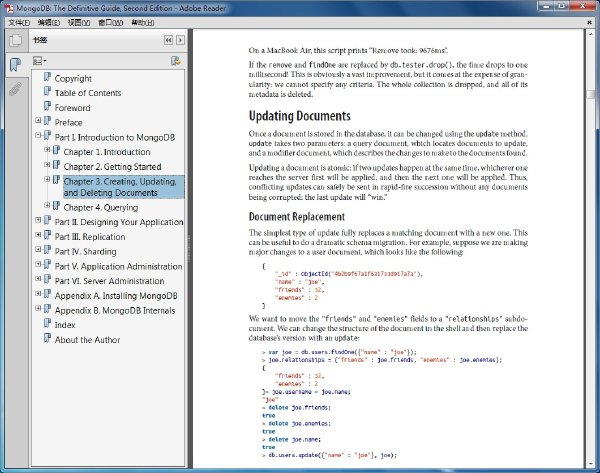Image resolution: width=600 pixels, height=473 pixels.
Task: Select Part I. Introduction to MongoDB
Action: pyautogui.click(x=115, y=137)
